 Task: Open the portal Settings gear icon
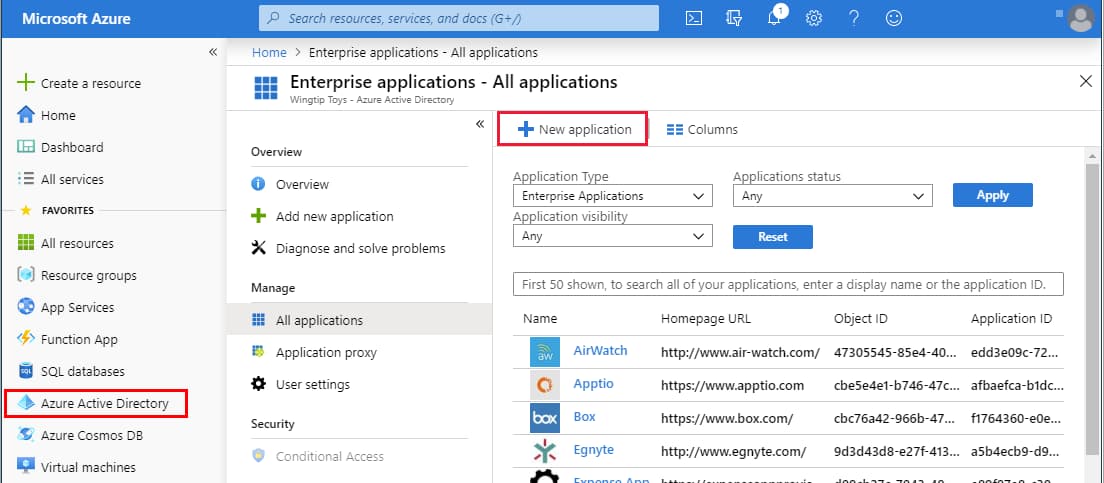click(x=814, y=18)
